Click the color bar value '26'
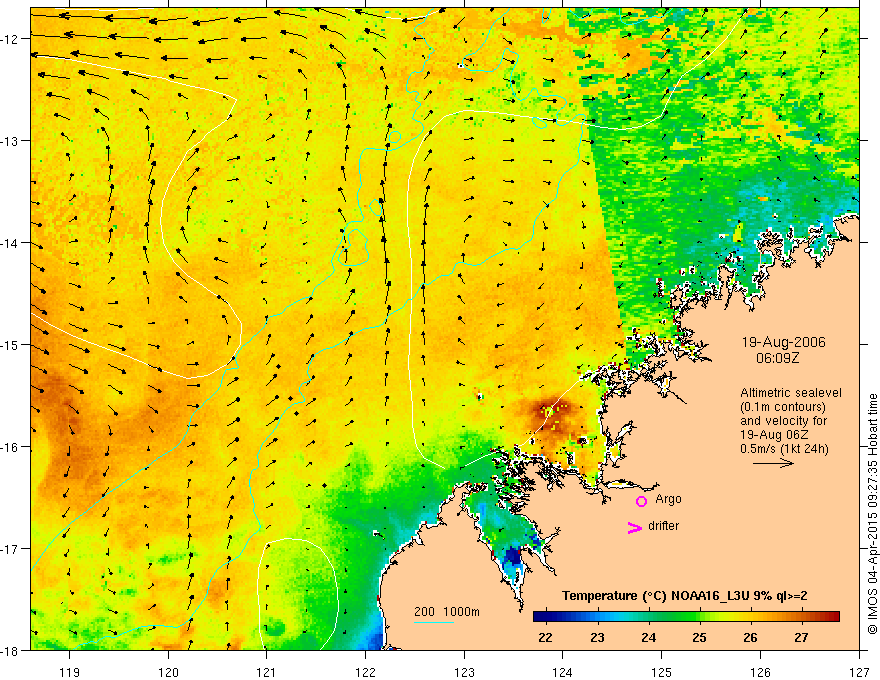This screenshot has height=680, width=880. click(750, 637)
